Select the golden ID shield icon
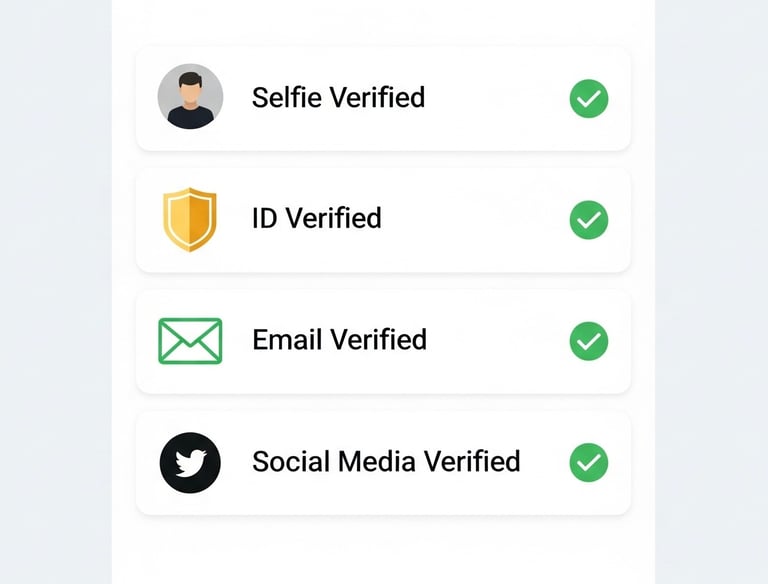768x584 pixels. coord(190,219)
